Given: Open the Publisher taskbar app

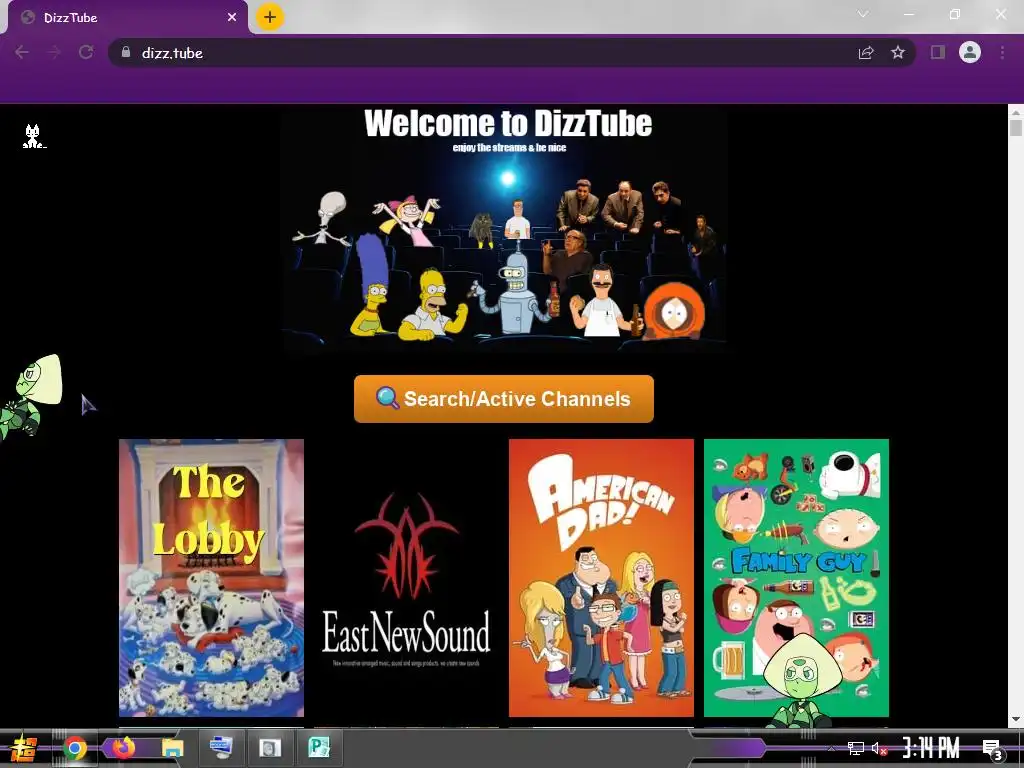Looking at the screenshot, I should point(319,748).
